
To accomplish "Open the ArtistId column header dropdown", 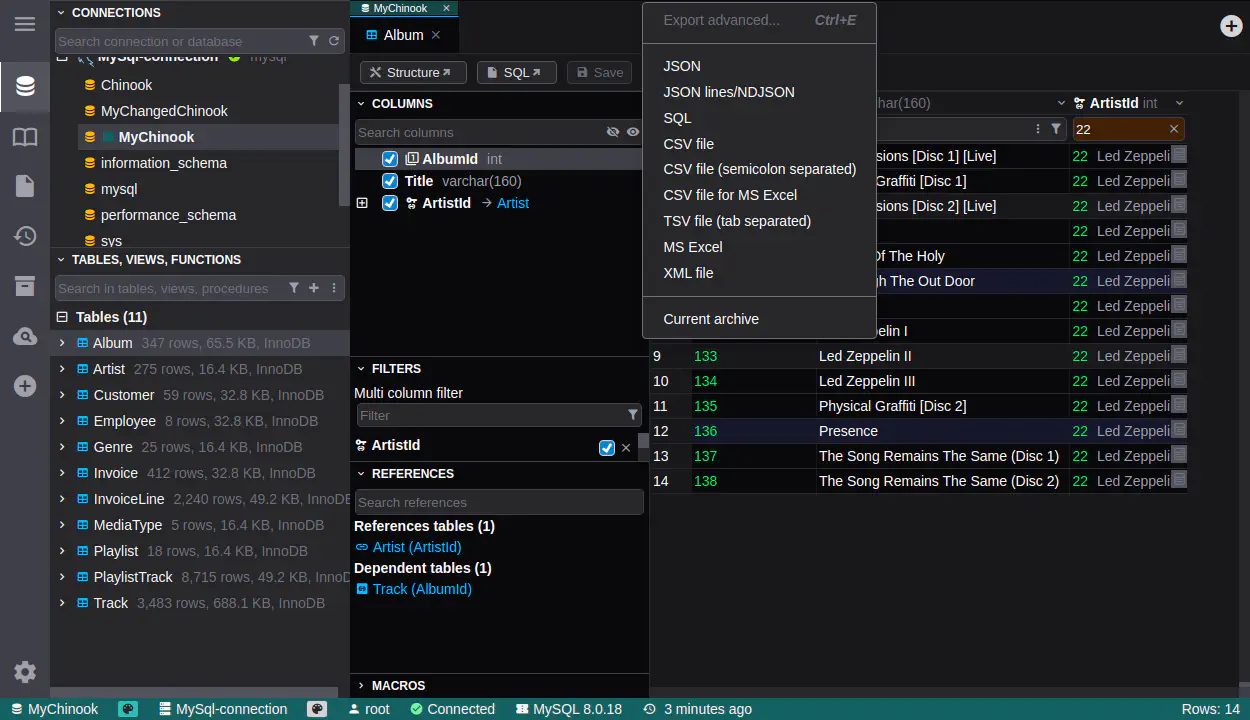I will 1179,103.
